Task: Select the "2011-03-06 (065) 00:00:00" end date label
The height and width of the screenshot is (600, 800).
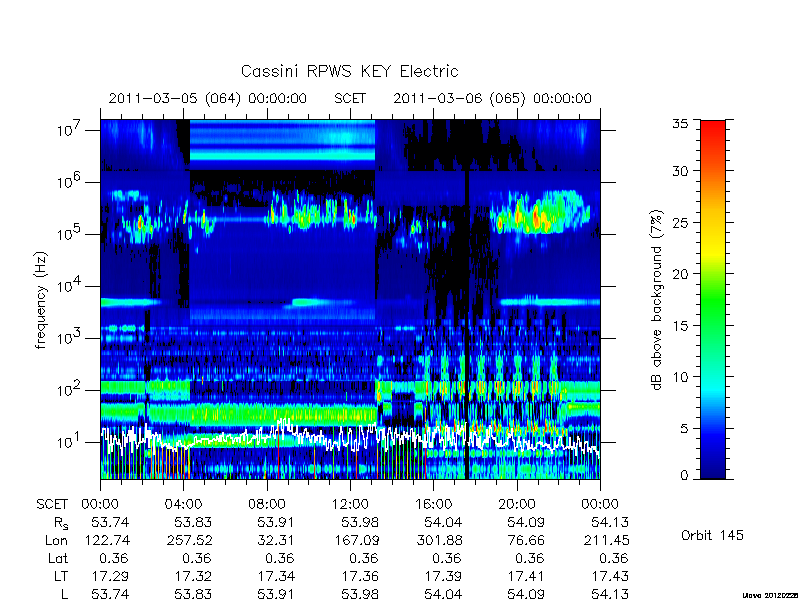Action: tap(492, 98)
